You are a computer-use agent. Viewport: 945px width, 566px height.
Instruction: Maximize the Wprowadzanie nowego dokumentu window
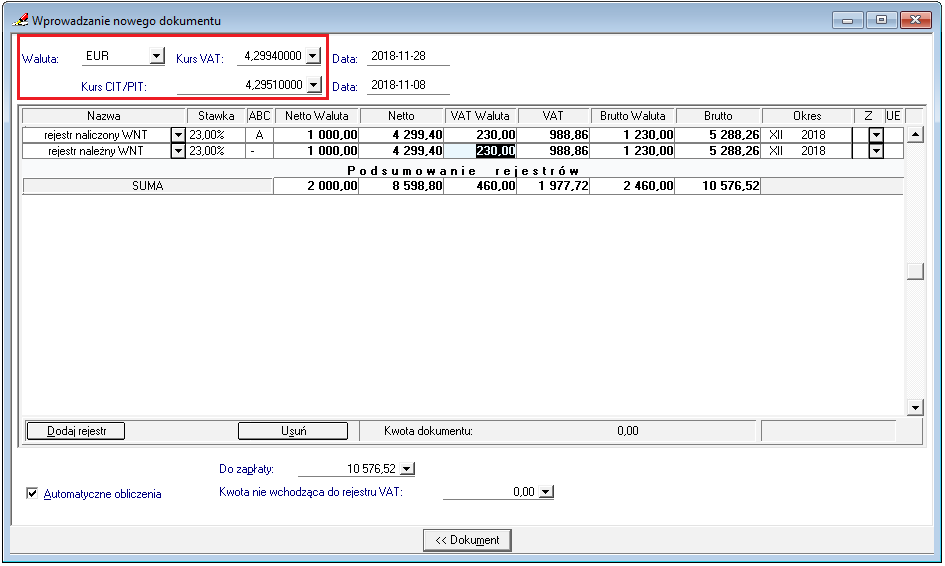(x=881, y=20)
